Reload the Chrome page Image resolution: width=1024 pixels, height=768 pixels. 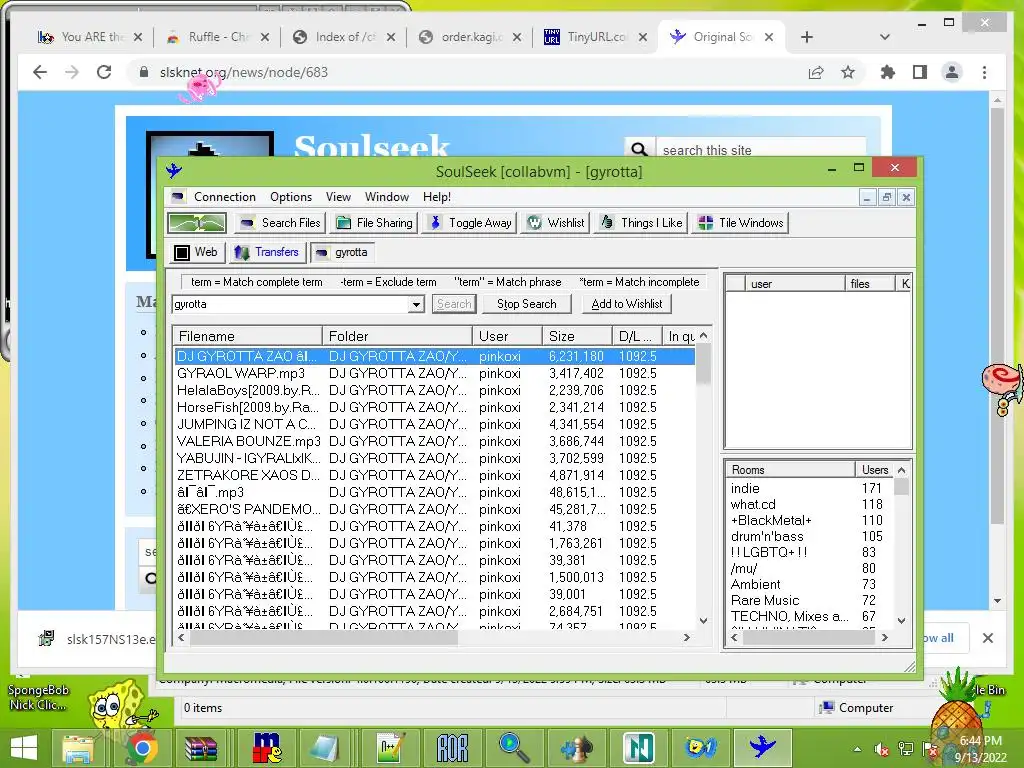coord(104,72)
